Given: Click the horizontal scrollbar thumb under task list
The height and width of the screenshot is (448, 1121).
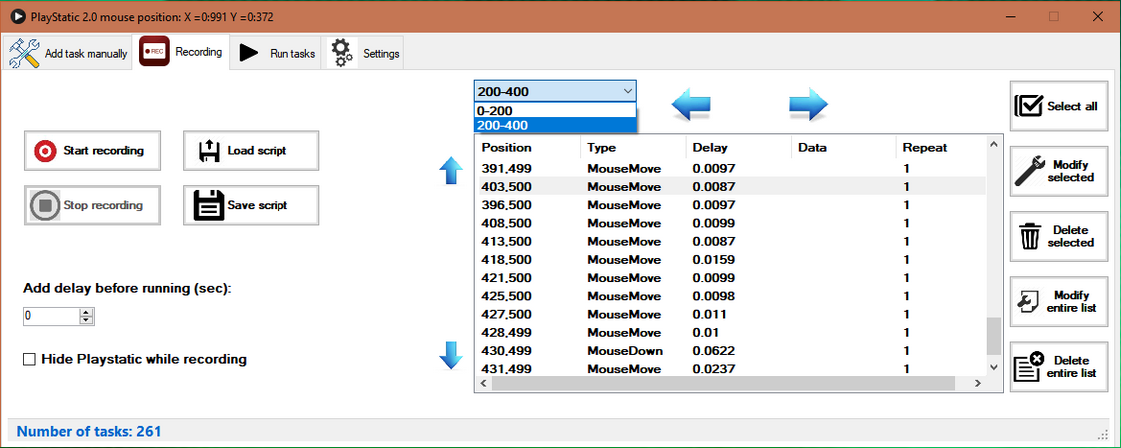Looking at the screenshot, I should point(724,384).
